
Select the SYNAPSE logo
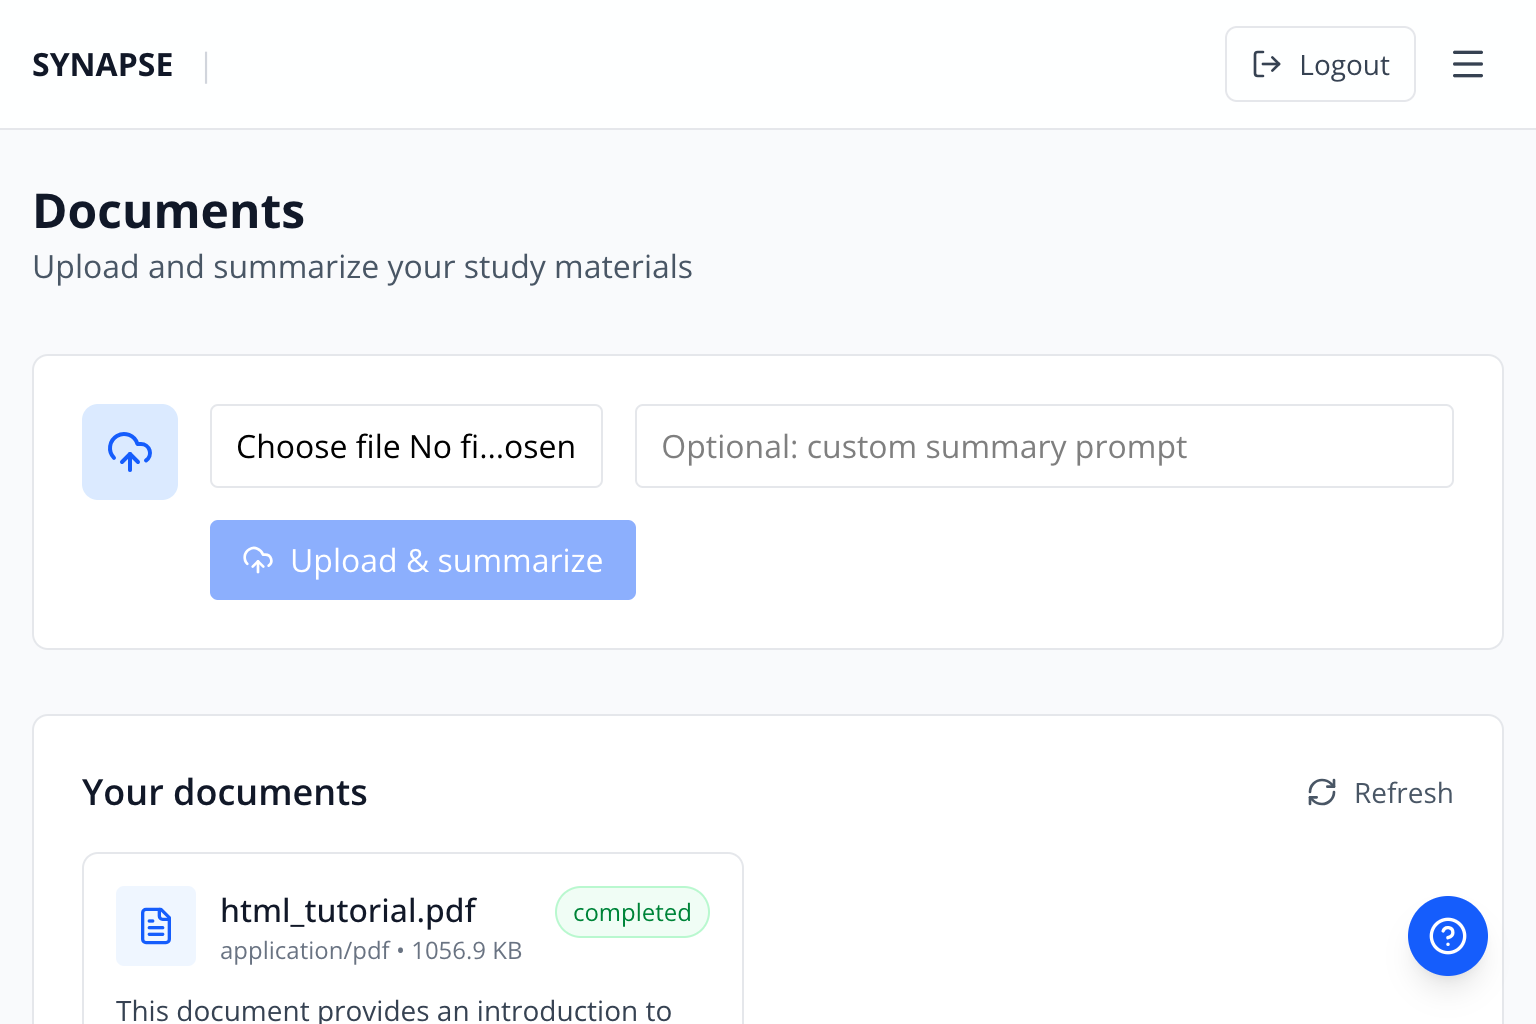click(102, 64)
